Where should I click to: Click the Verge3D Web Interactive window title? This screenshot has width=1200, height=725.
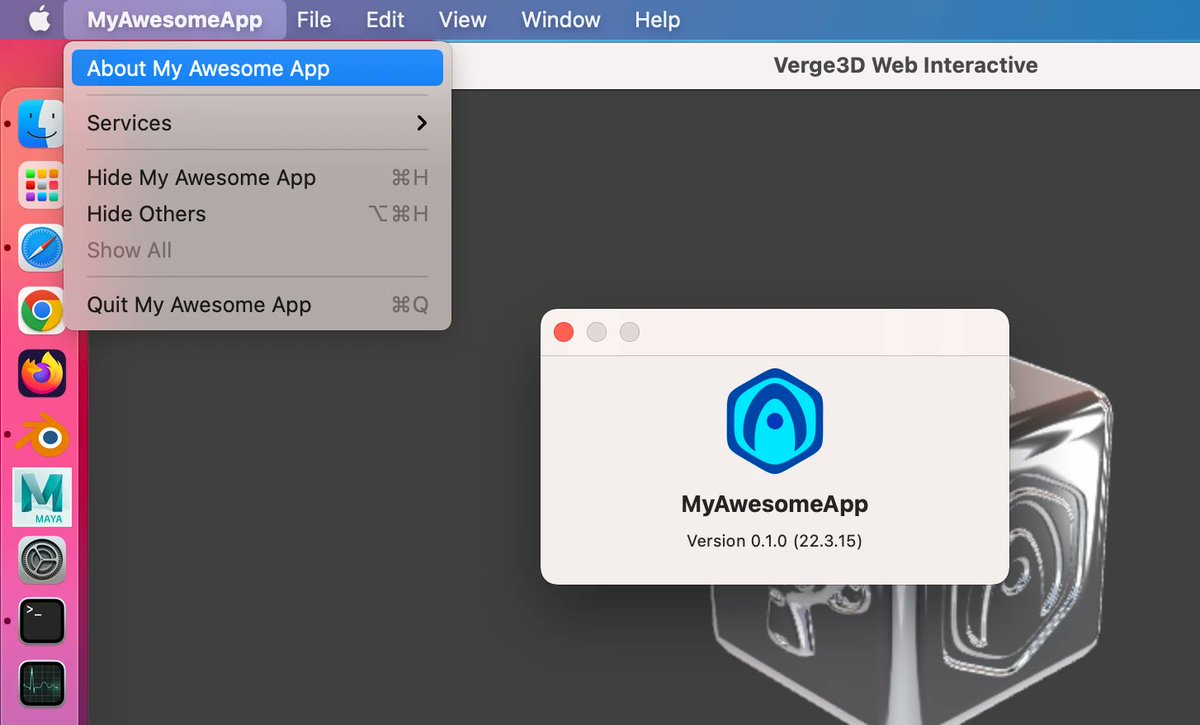tap(905, 66)
